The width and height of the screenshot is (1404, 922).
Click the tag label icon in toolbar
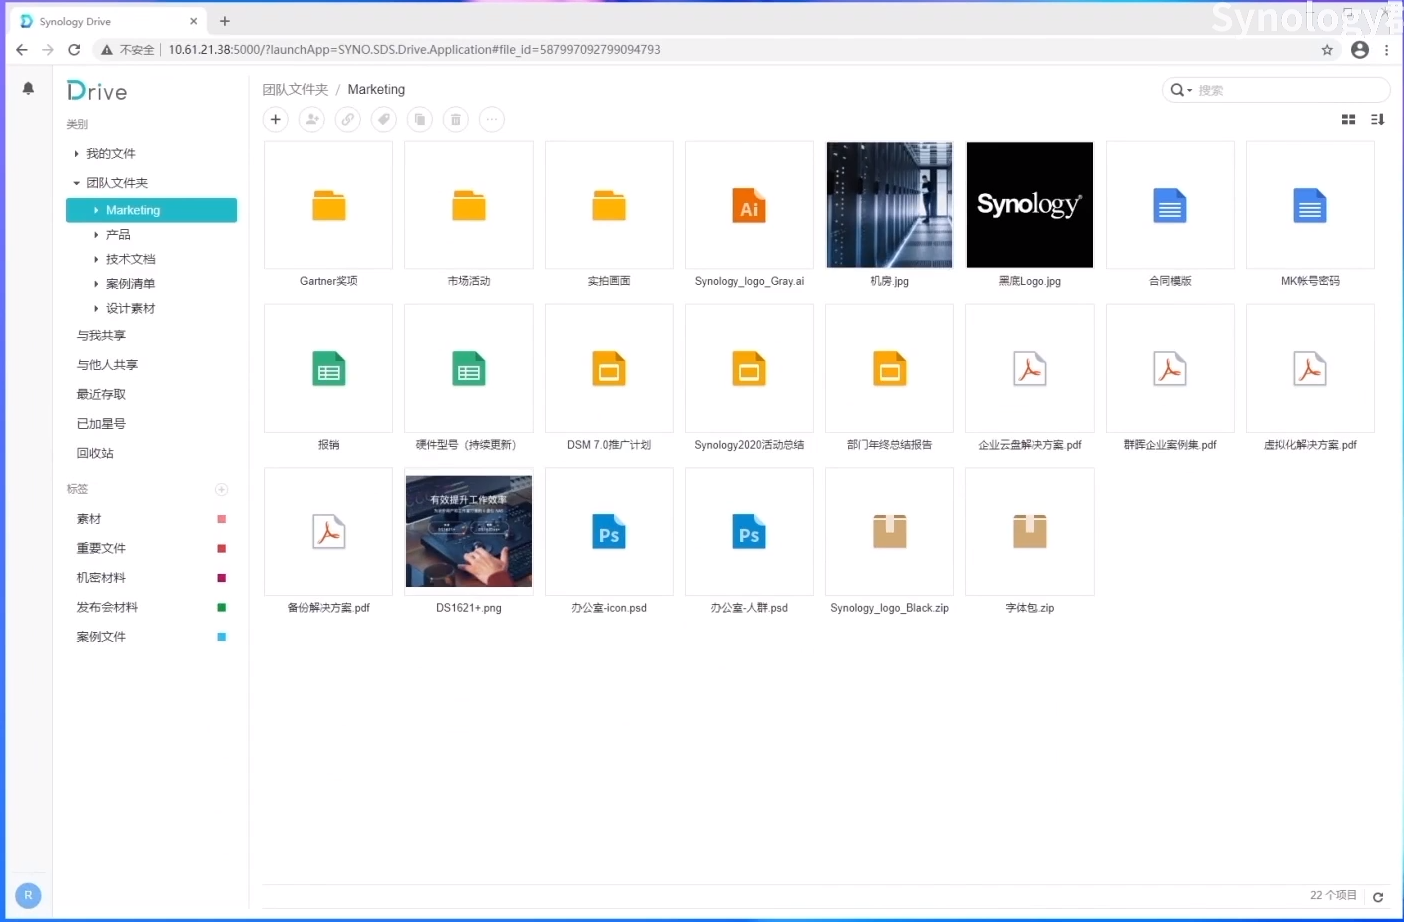point(384,120)
